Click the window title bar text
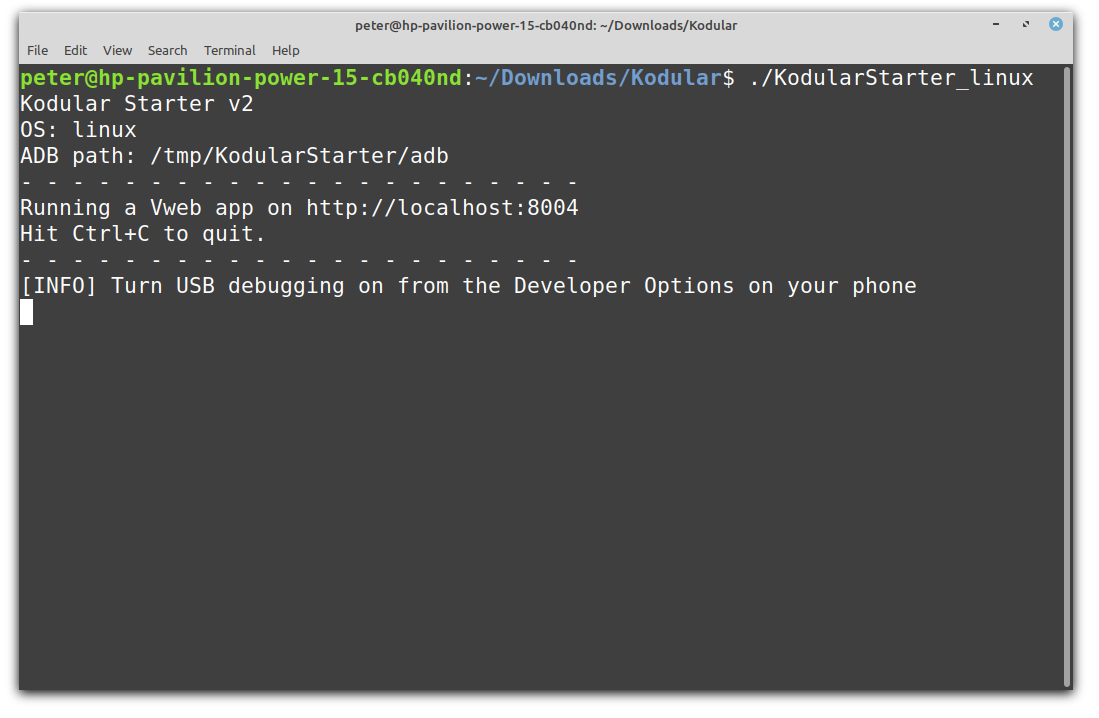Screen dimensions: 1099x718 (x=546, y=25)
